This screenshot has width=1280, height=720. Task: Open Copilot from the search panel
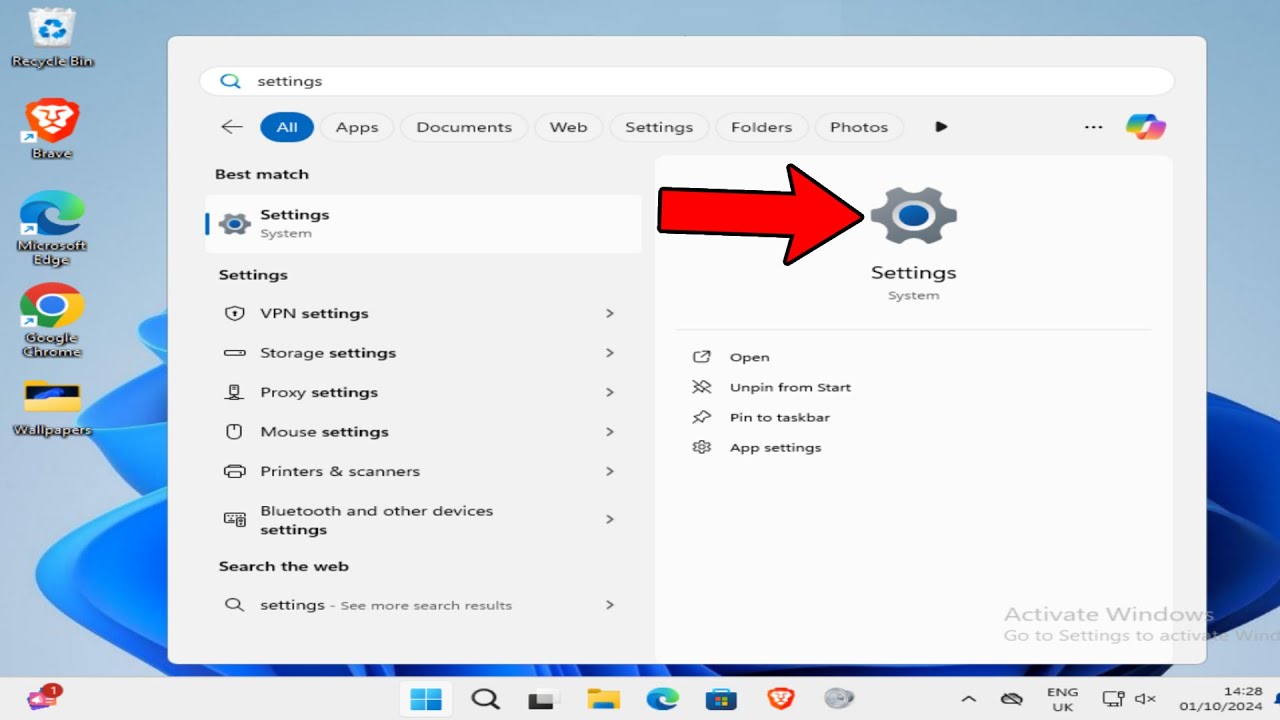[1145, 127]
